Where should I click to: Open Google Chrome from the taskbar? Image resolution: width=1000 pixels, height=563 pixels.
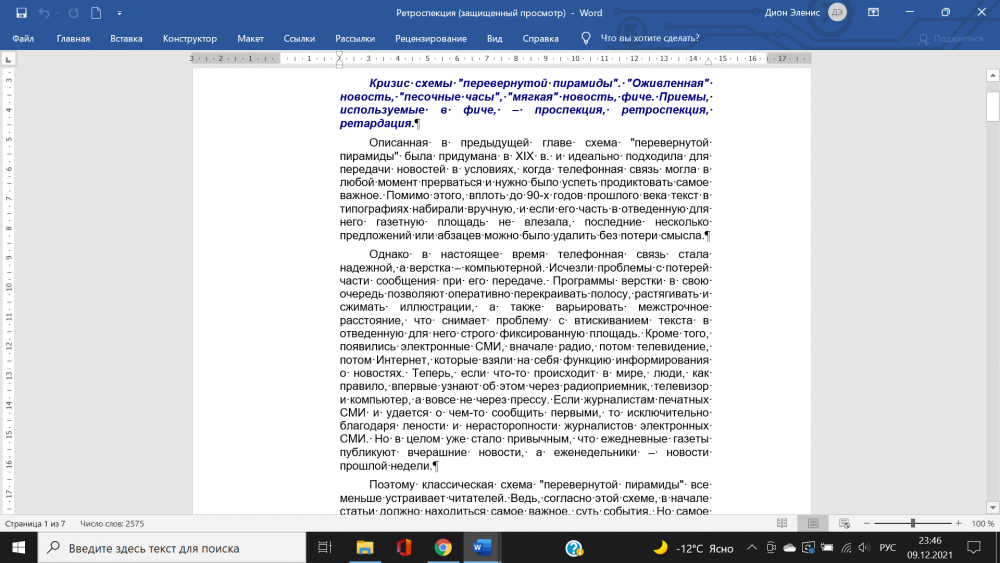pyautogui.click(x=443, y=547)
